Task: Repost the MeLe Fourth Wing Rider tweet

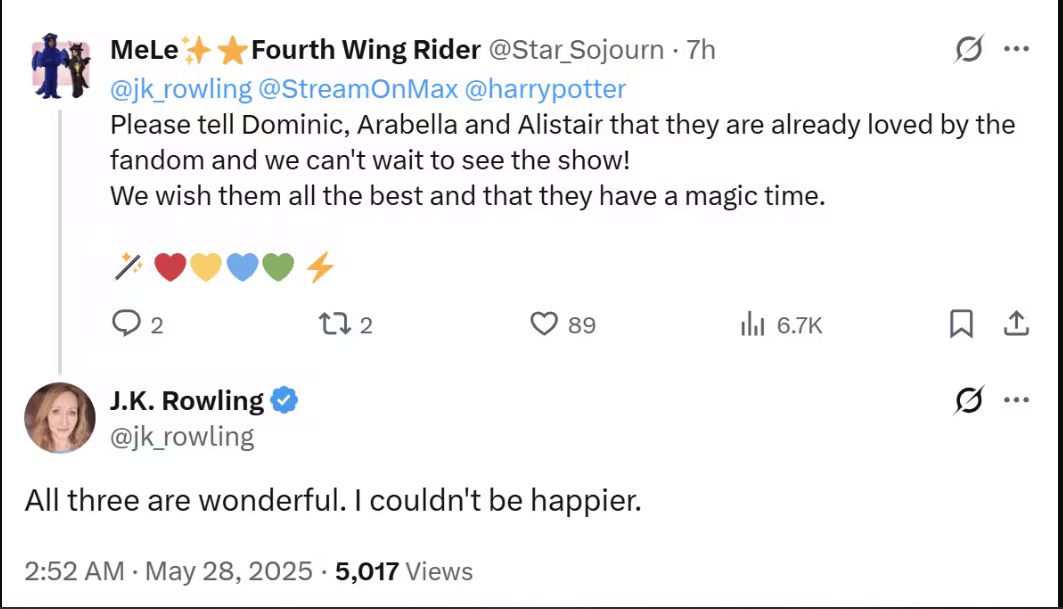Action: tap(330, 324)
